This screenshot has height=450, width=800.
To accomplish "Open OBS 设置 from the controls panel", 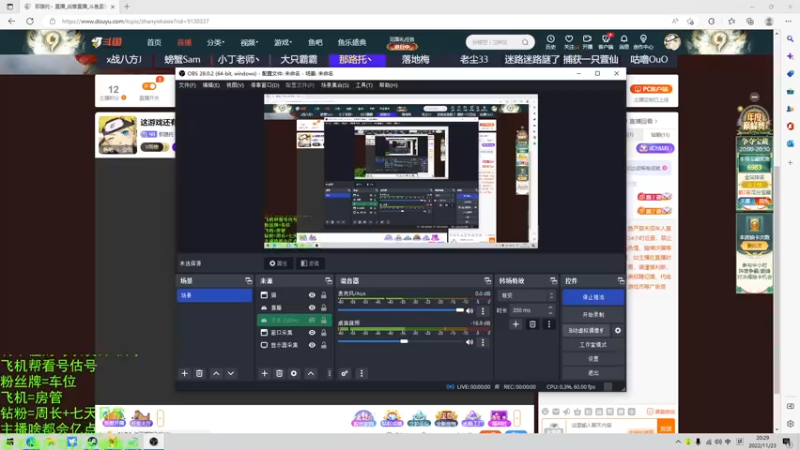I will pyautogui.click(x=593, y=359).
